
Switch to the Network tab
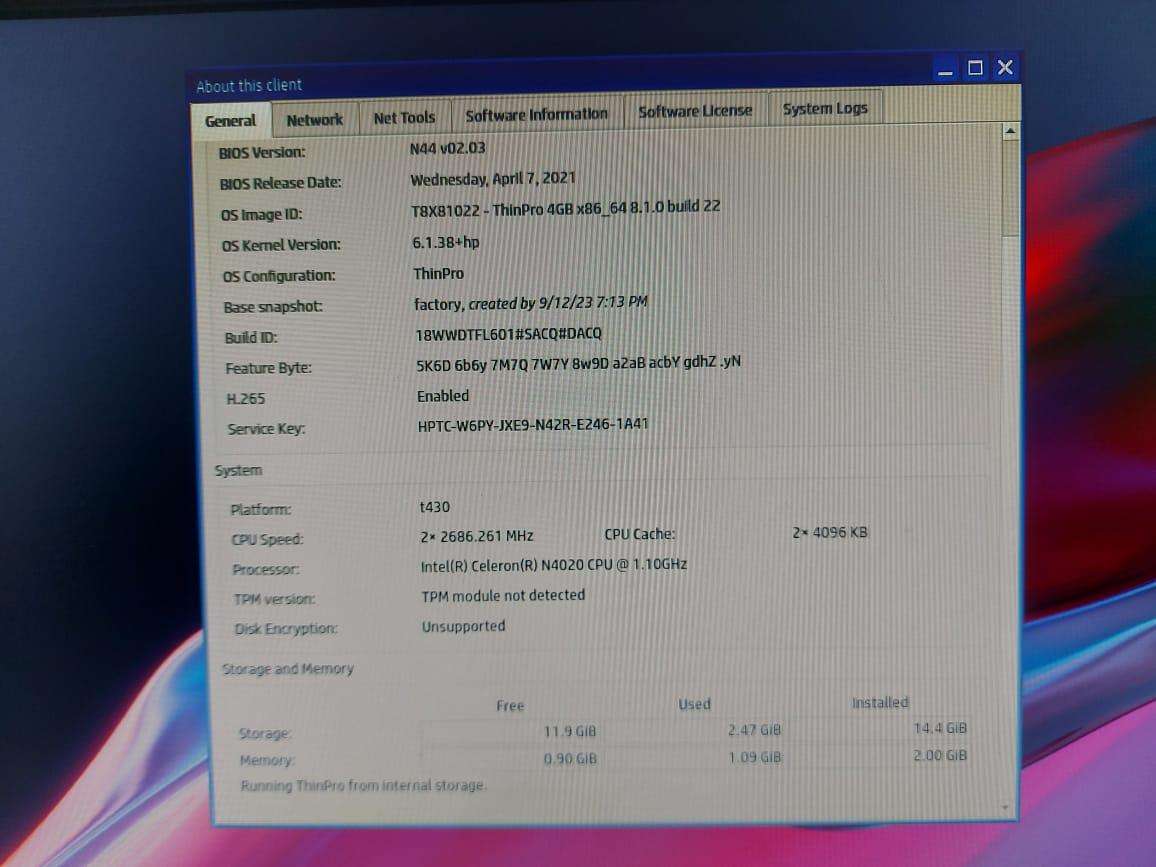coord(314,119)
